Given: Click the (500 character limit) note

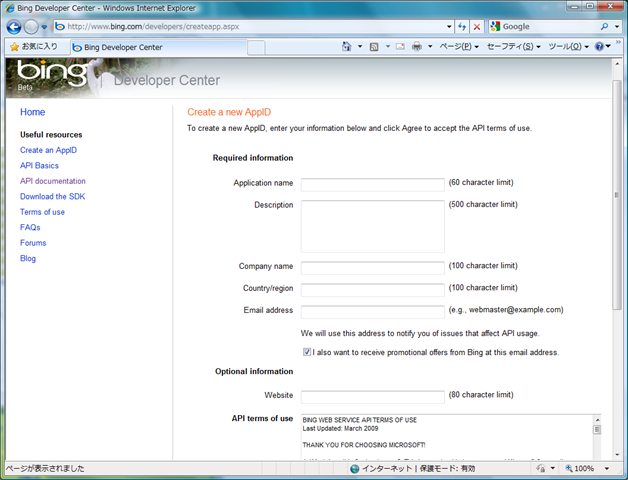Looking at the screenshot, I should coord(483,204).
